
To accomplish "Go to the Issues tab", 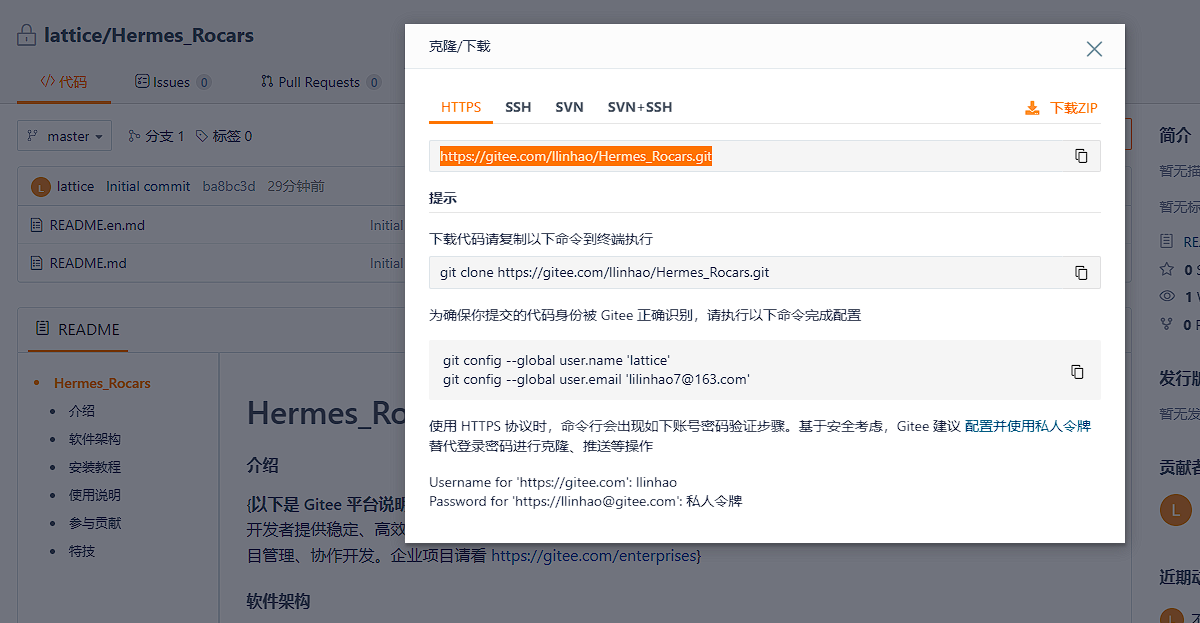I will tap(173, 82).
